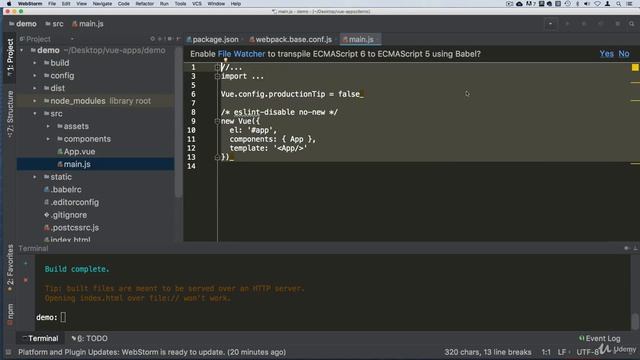Click the demo breadcrumb in navigation bar
This screenshot has width=640, height=360.
[x=23, y=24]
